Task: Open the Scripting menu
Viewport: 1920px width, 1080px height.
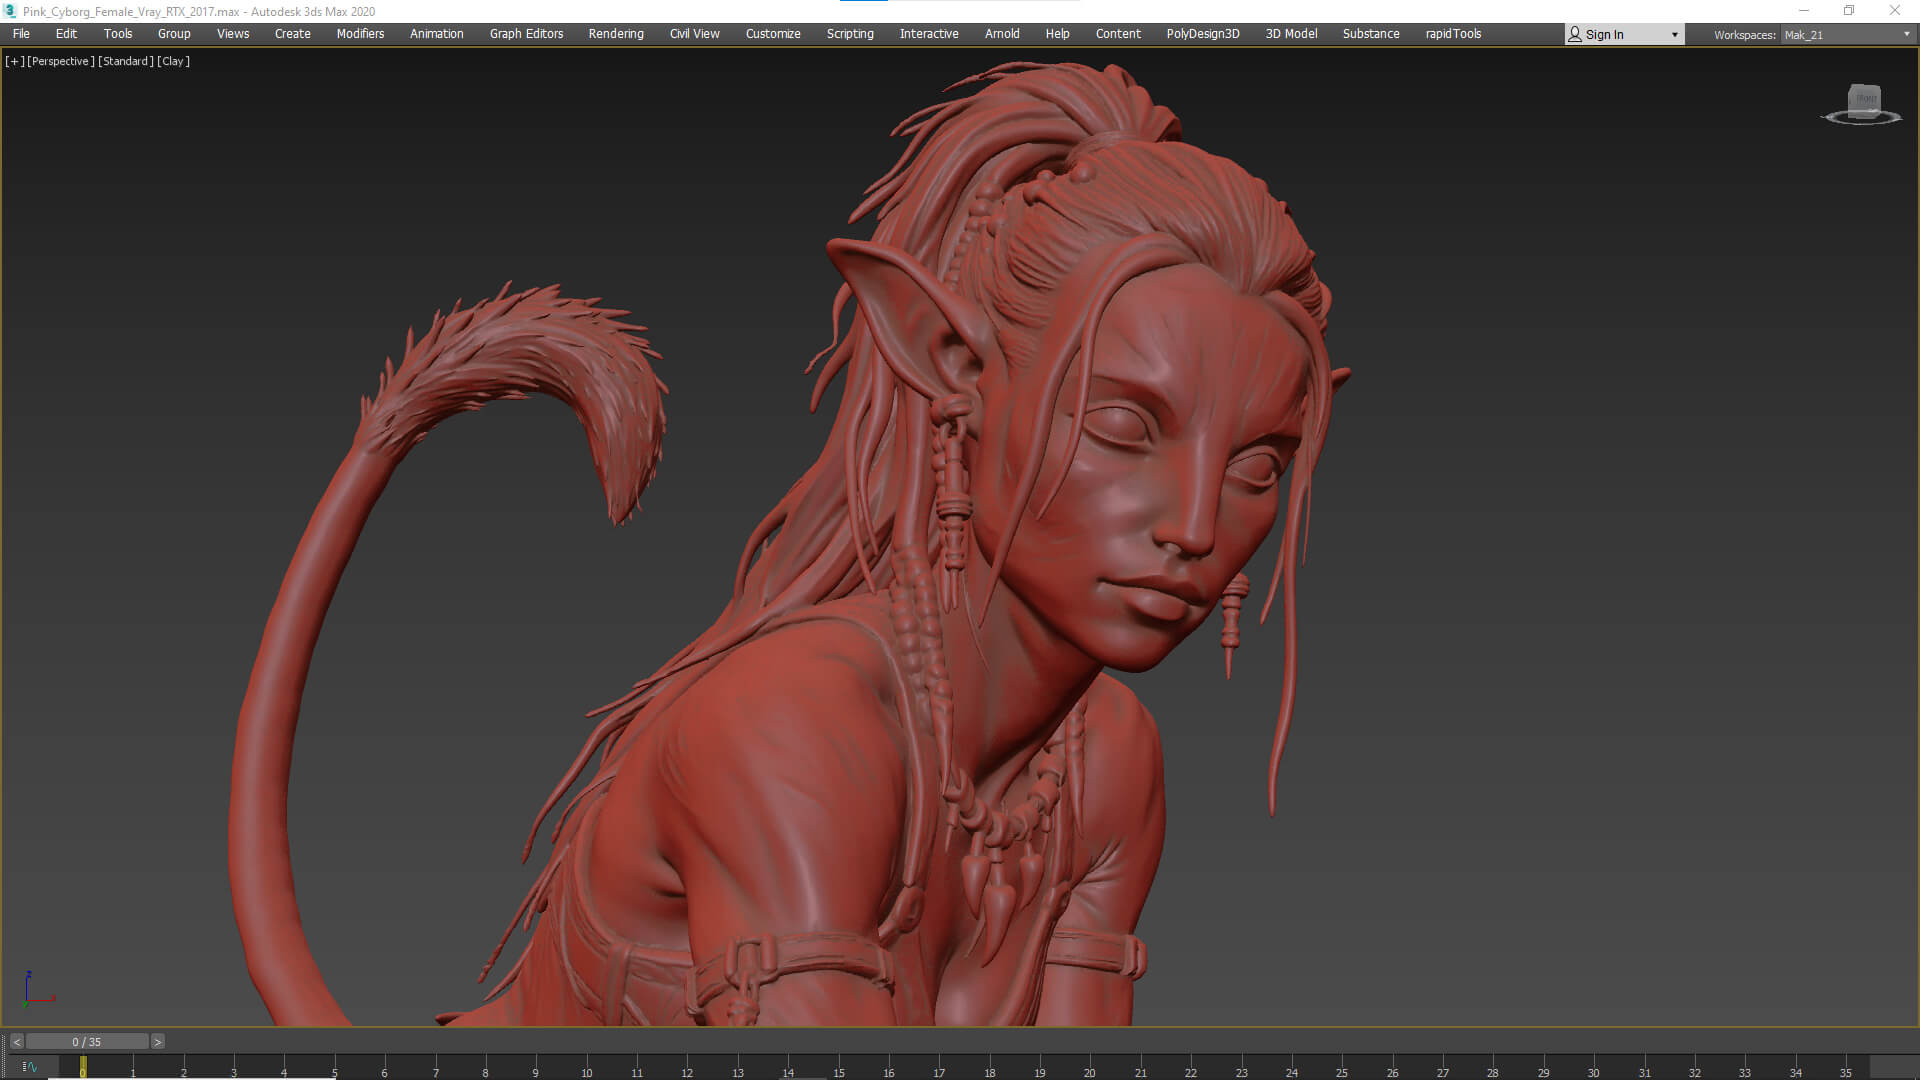Action: coord(850,34)
